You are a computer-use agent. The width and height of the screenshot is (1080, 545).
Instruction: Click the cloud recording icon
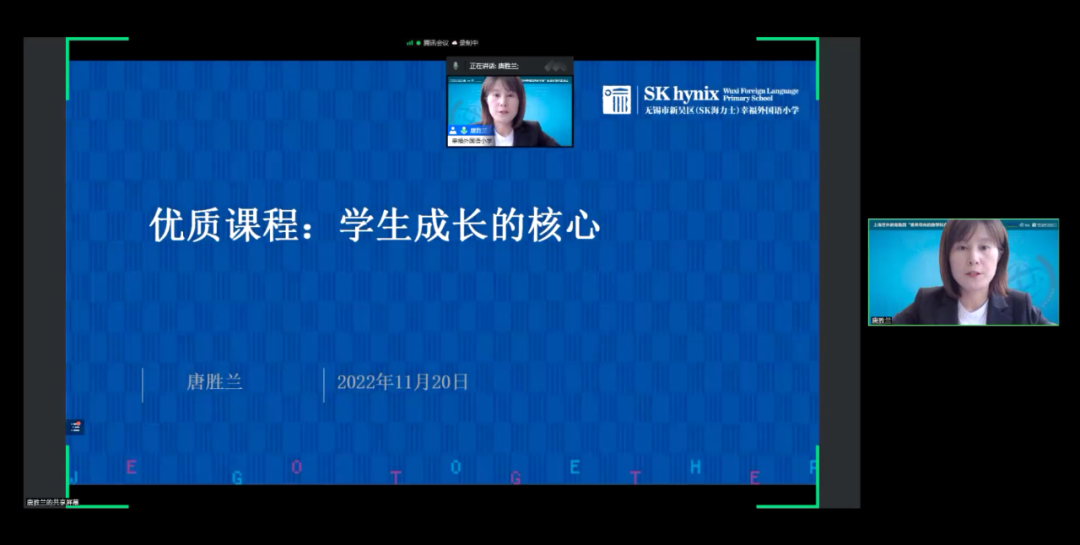(x=455, y=43)
